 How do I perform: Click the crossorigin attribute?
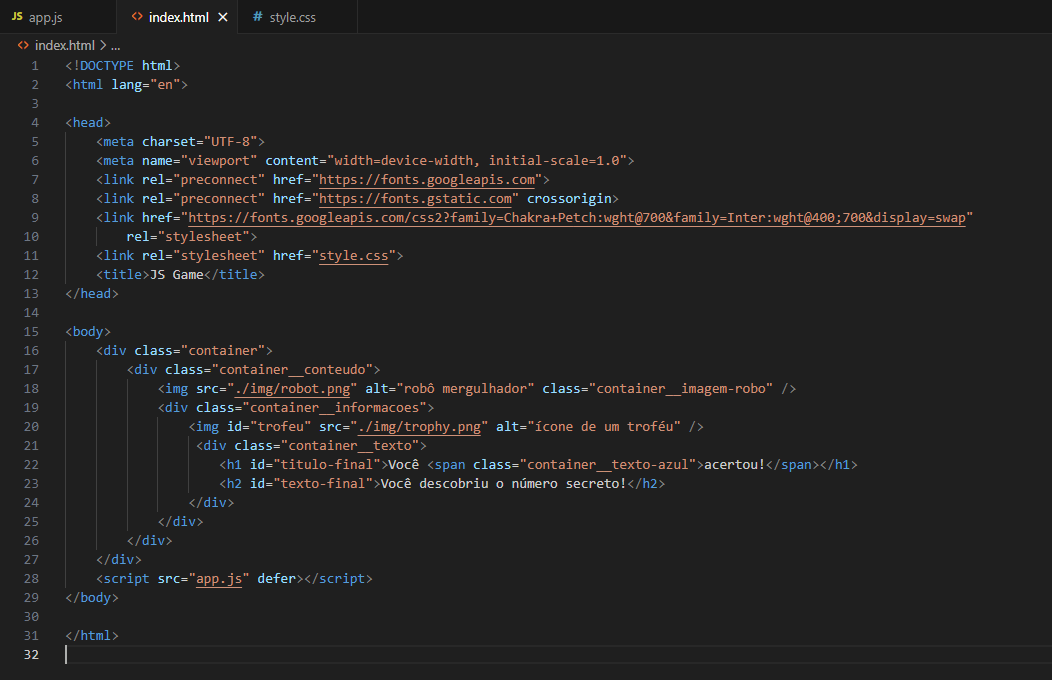coord(569,199)
